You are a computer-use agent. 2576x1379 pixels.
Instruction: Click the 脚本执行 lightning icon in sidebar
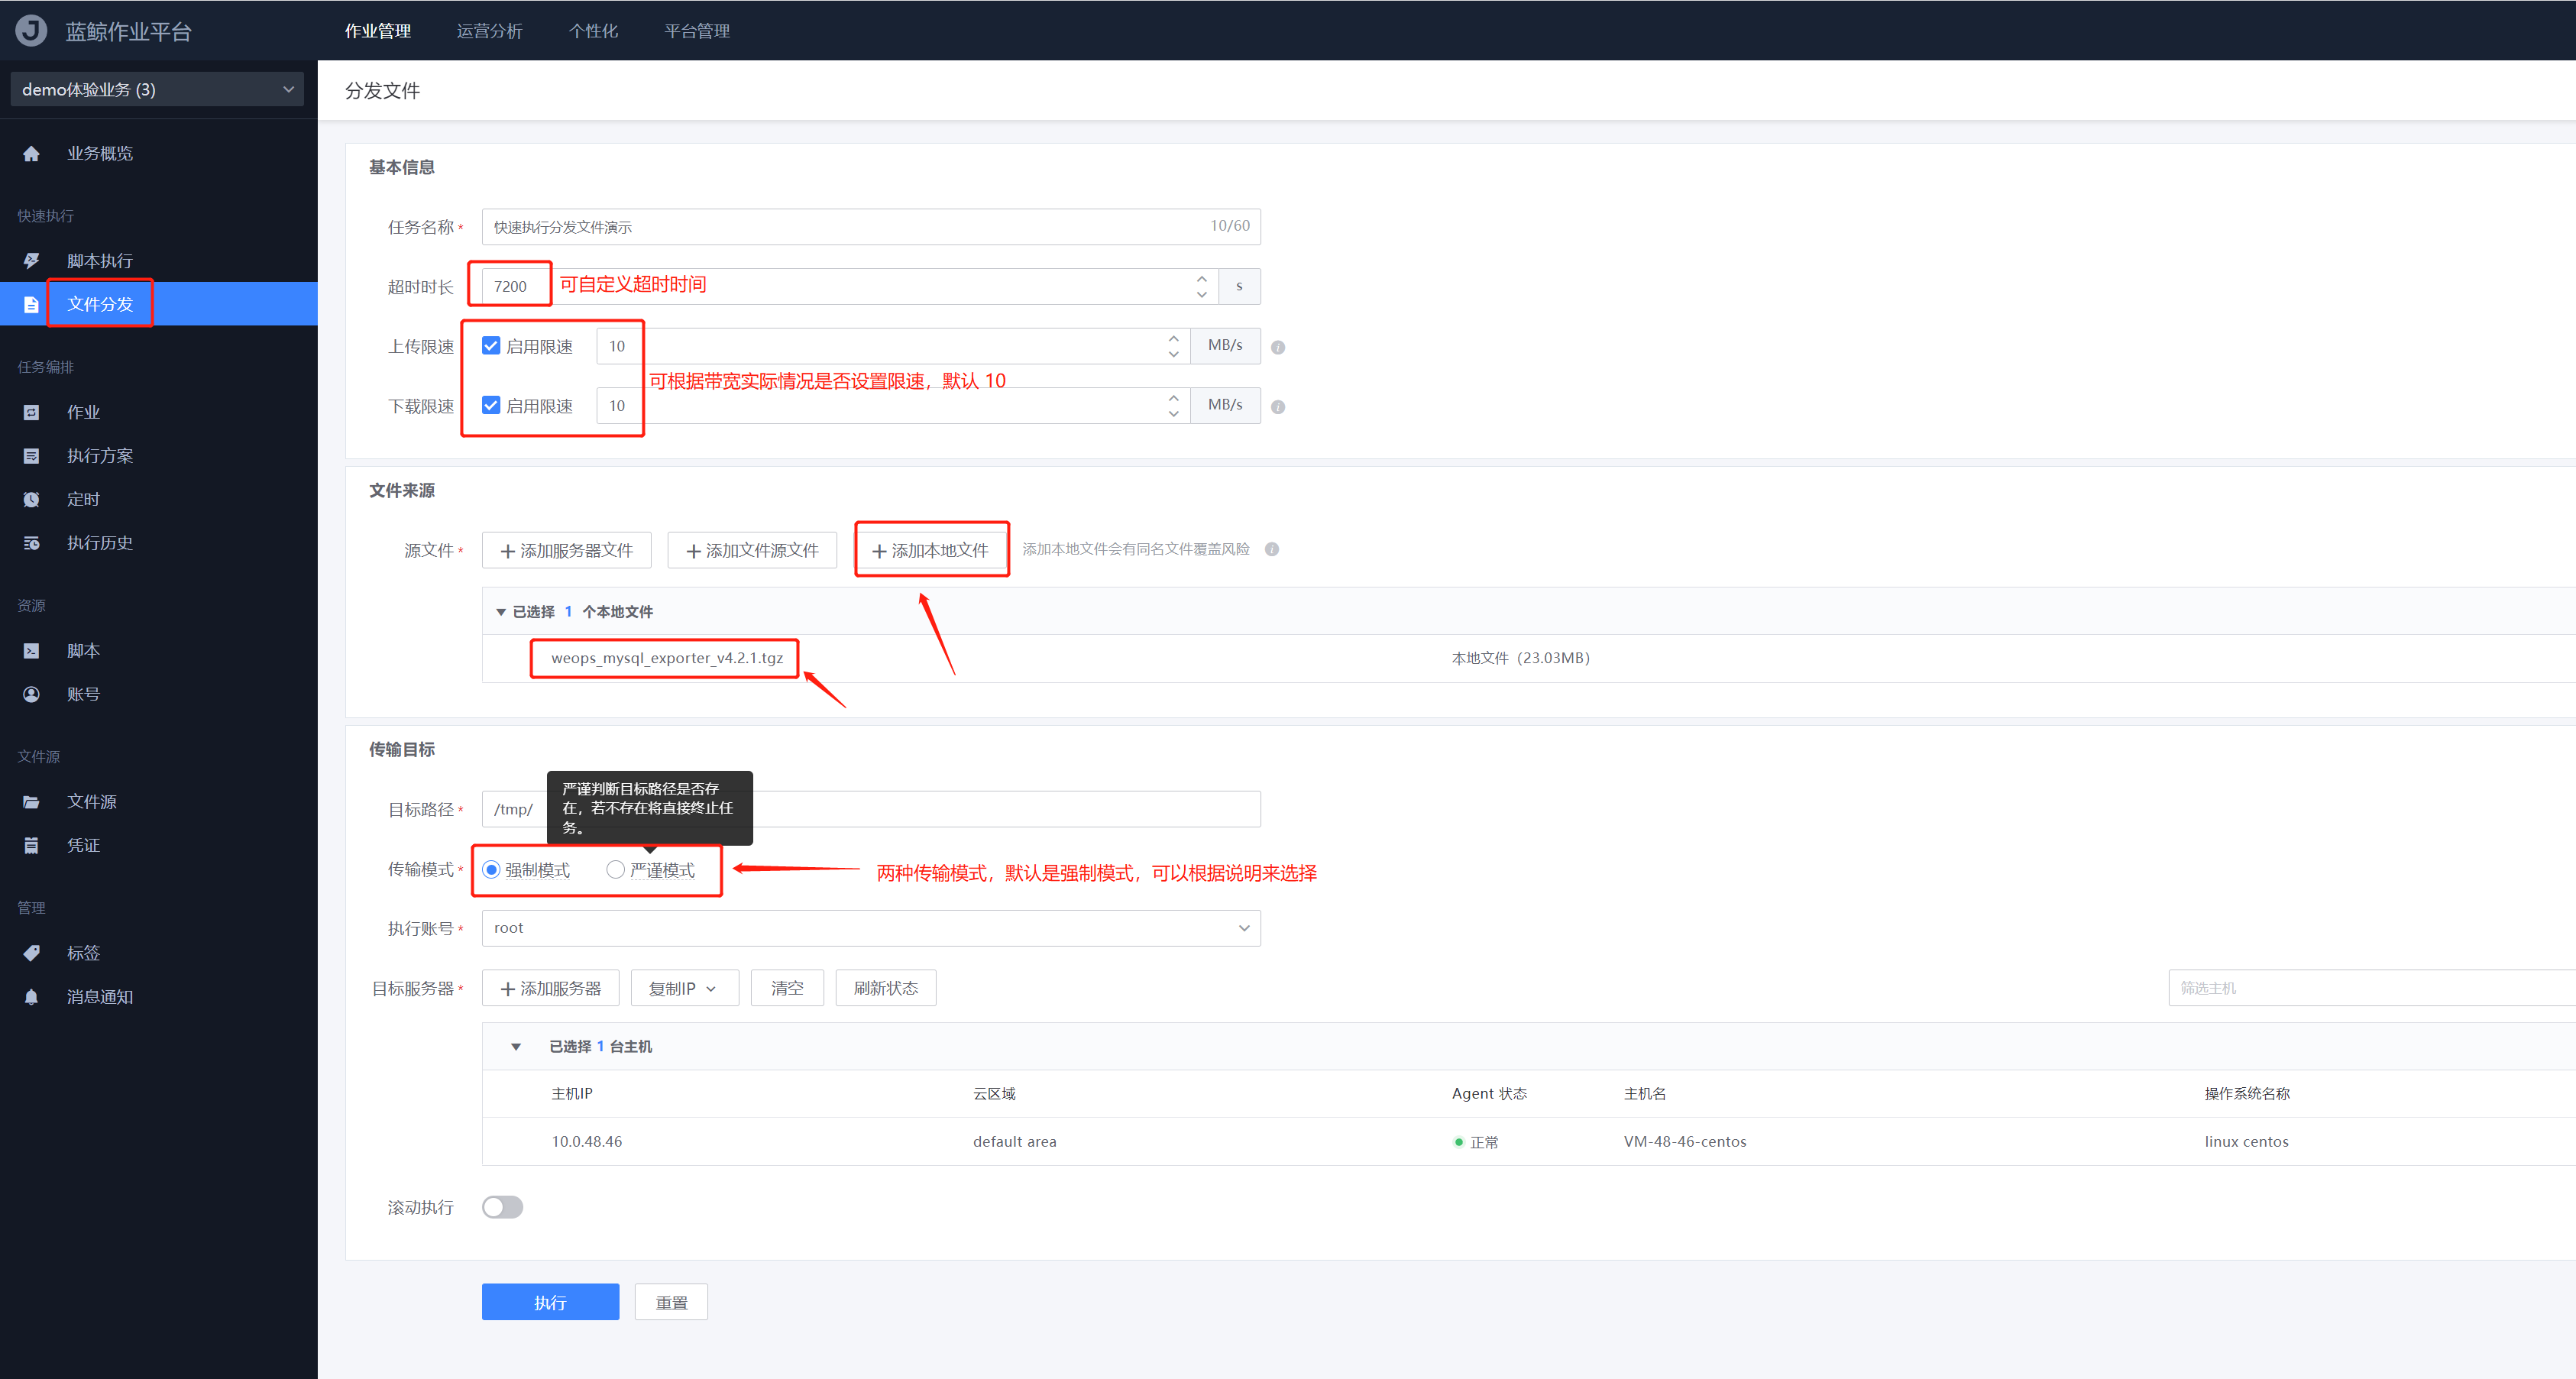(x=31, y=261)
